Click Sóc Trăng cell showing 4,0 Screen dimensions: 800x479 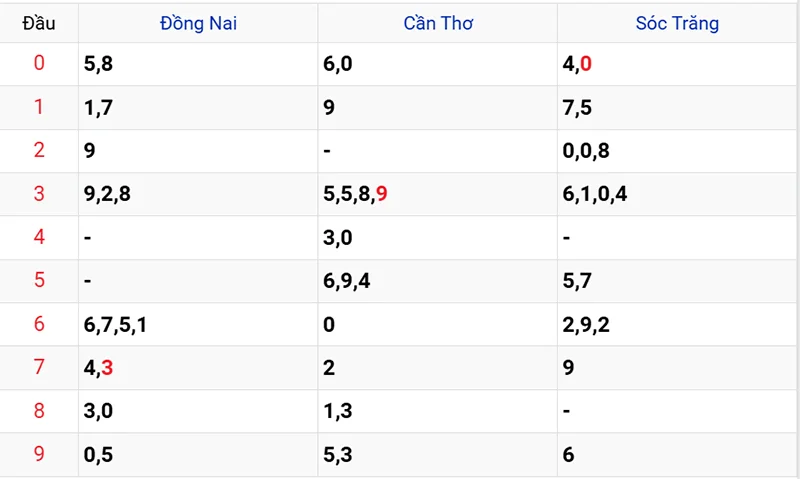click(x=577, y=64)
